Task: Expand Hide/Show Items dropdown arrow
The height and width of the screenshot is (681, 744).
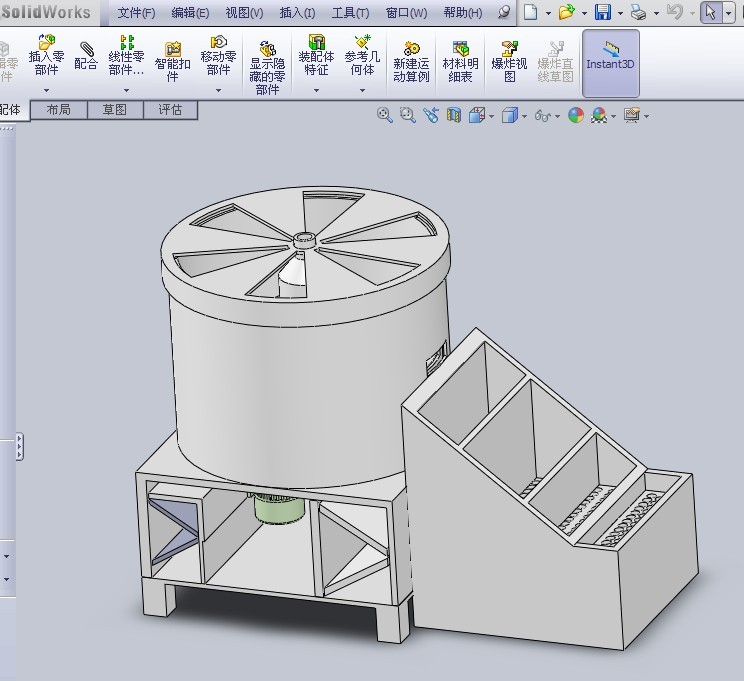Action: [x=558, y=116]
